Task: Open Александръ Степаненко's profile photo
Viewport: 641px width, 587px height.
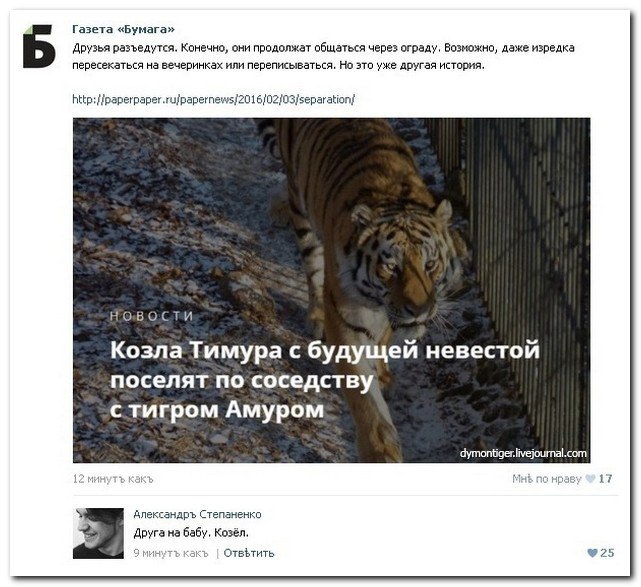Action: (x=98, y=533)
